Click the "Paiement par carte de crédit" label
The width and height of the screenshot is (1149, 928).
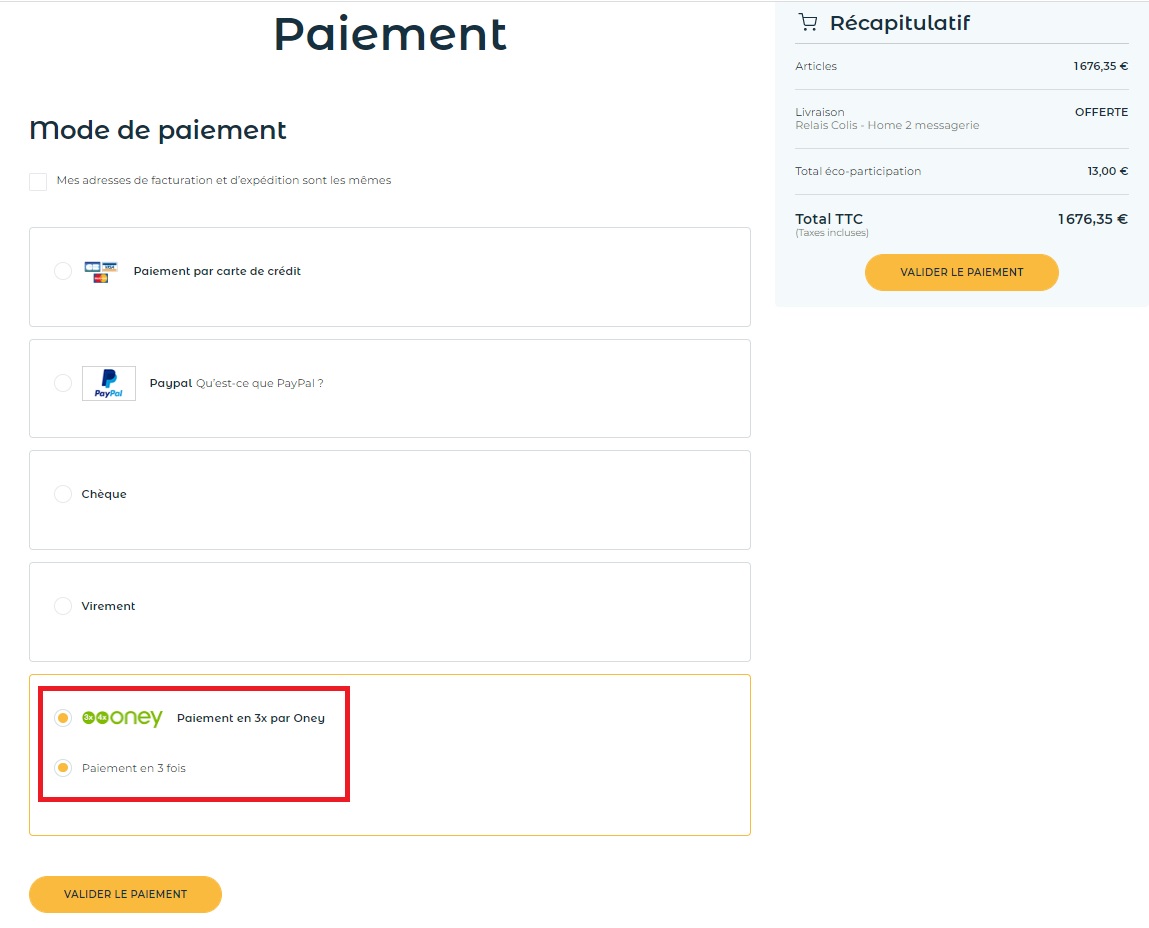(x=217, y=271)
